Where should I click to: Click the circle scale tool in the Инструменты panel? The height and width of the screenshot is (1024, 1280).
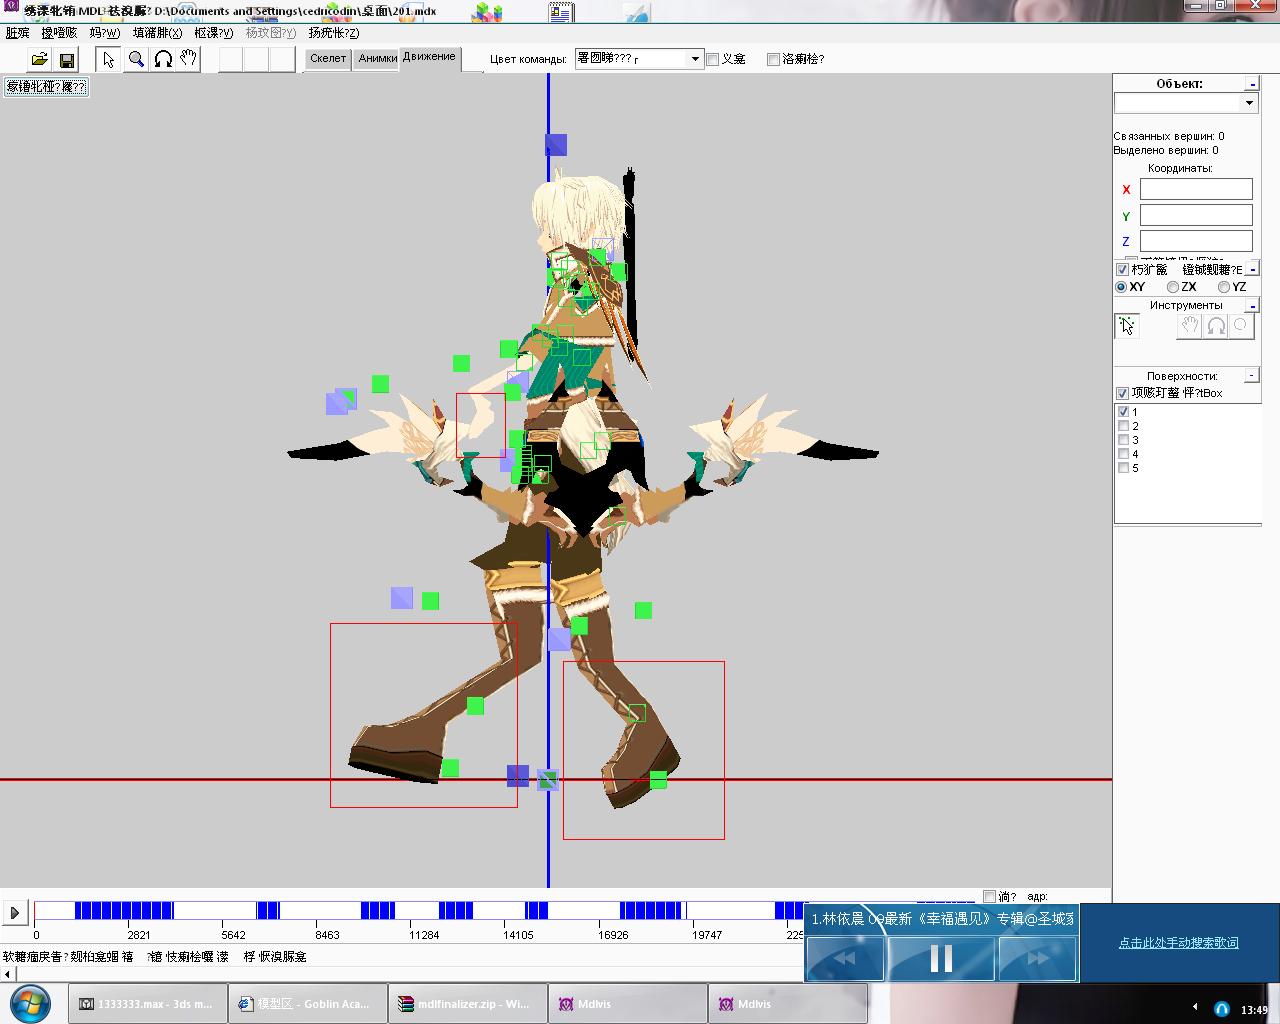1241,326
